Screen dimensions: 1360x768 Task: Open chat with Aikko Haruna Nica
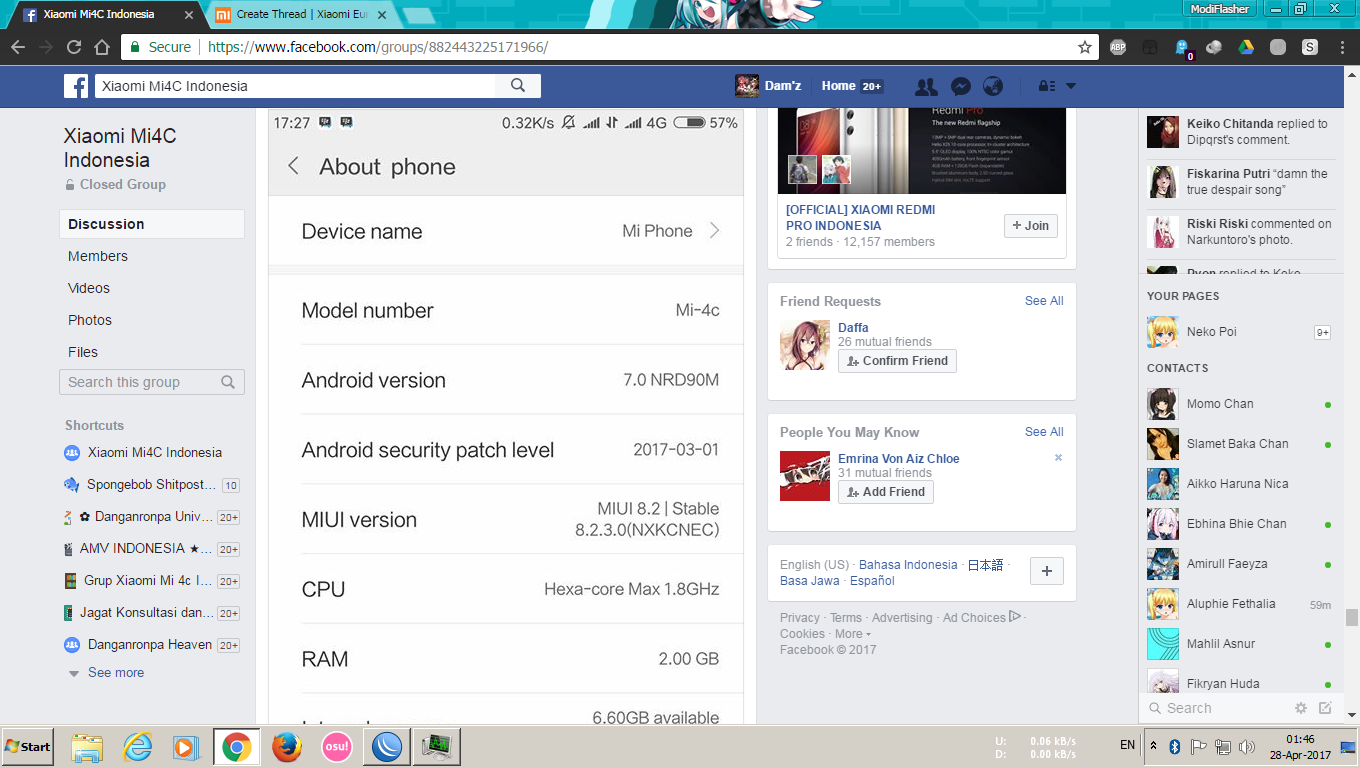tap(1239, 484)
